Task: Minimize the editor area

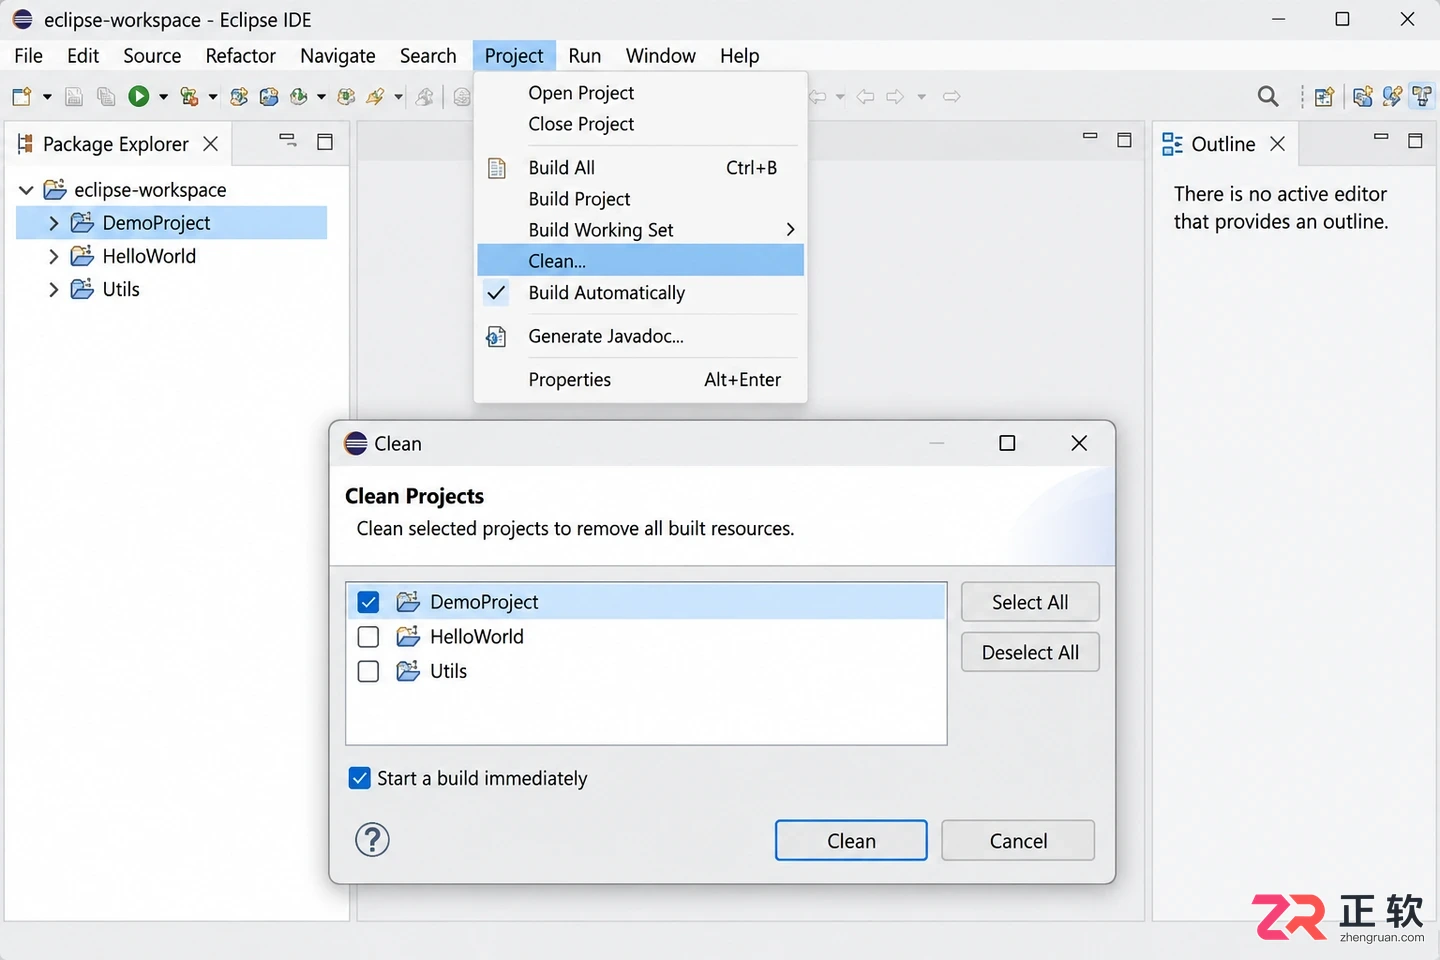Action: click(1090, 136)
